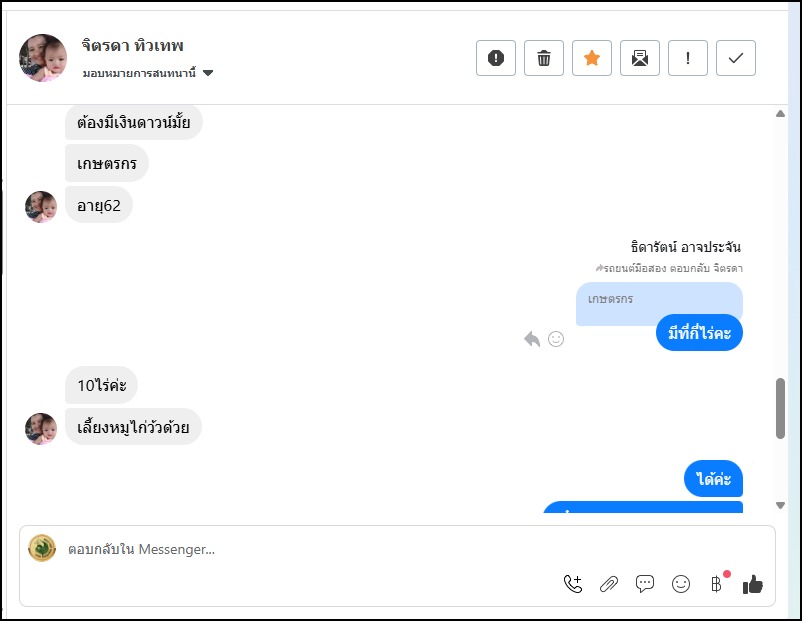Add emoji reaction to the มีที่กี่ไร่คะ message
802x621 pixels.
coord(556,339)
